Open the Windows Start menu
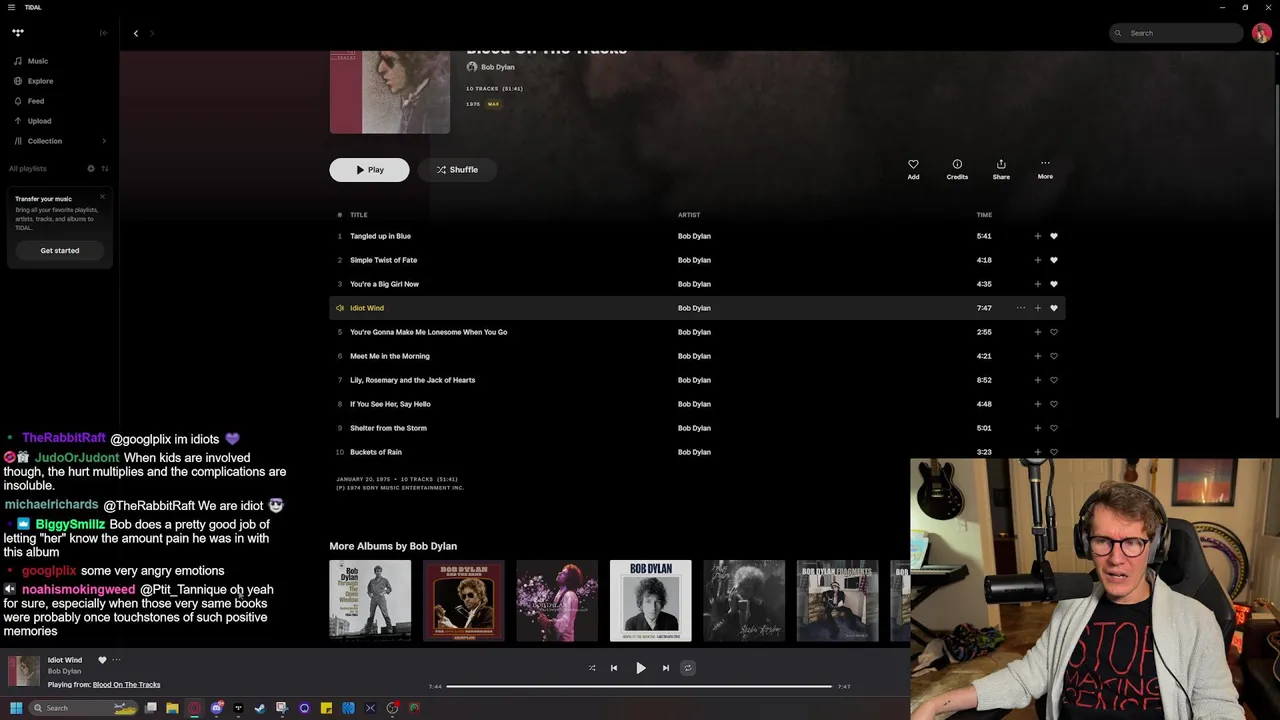 16,708
